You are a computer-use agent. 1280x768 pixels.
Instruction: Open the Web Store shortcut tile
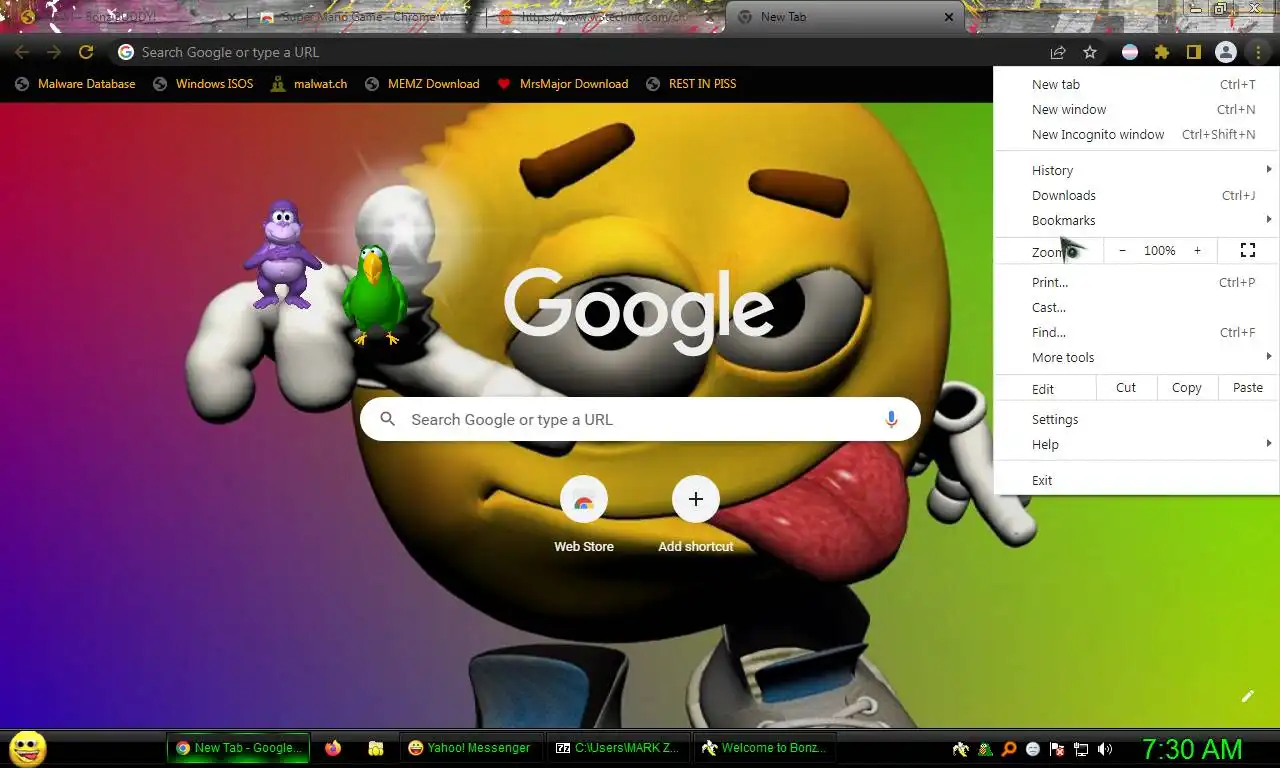pos(584,515)
